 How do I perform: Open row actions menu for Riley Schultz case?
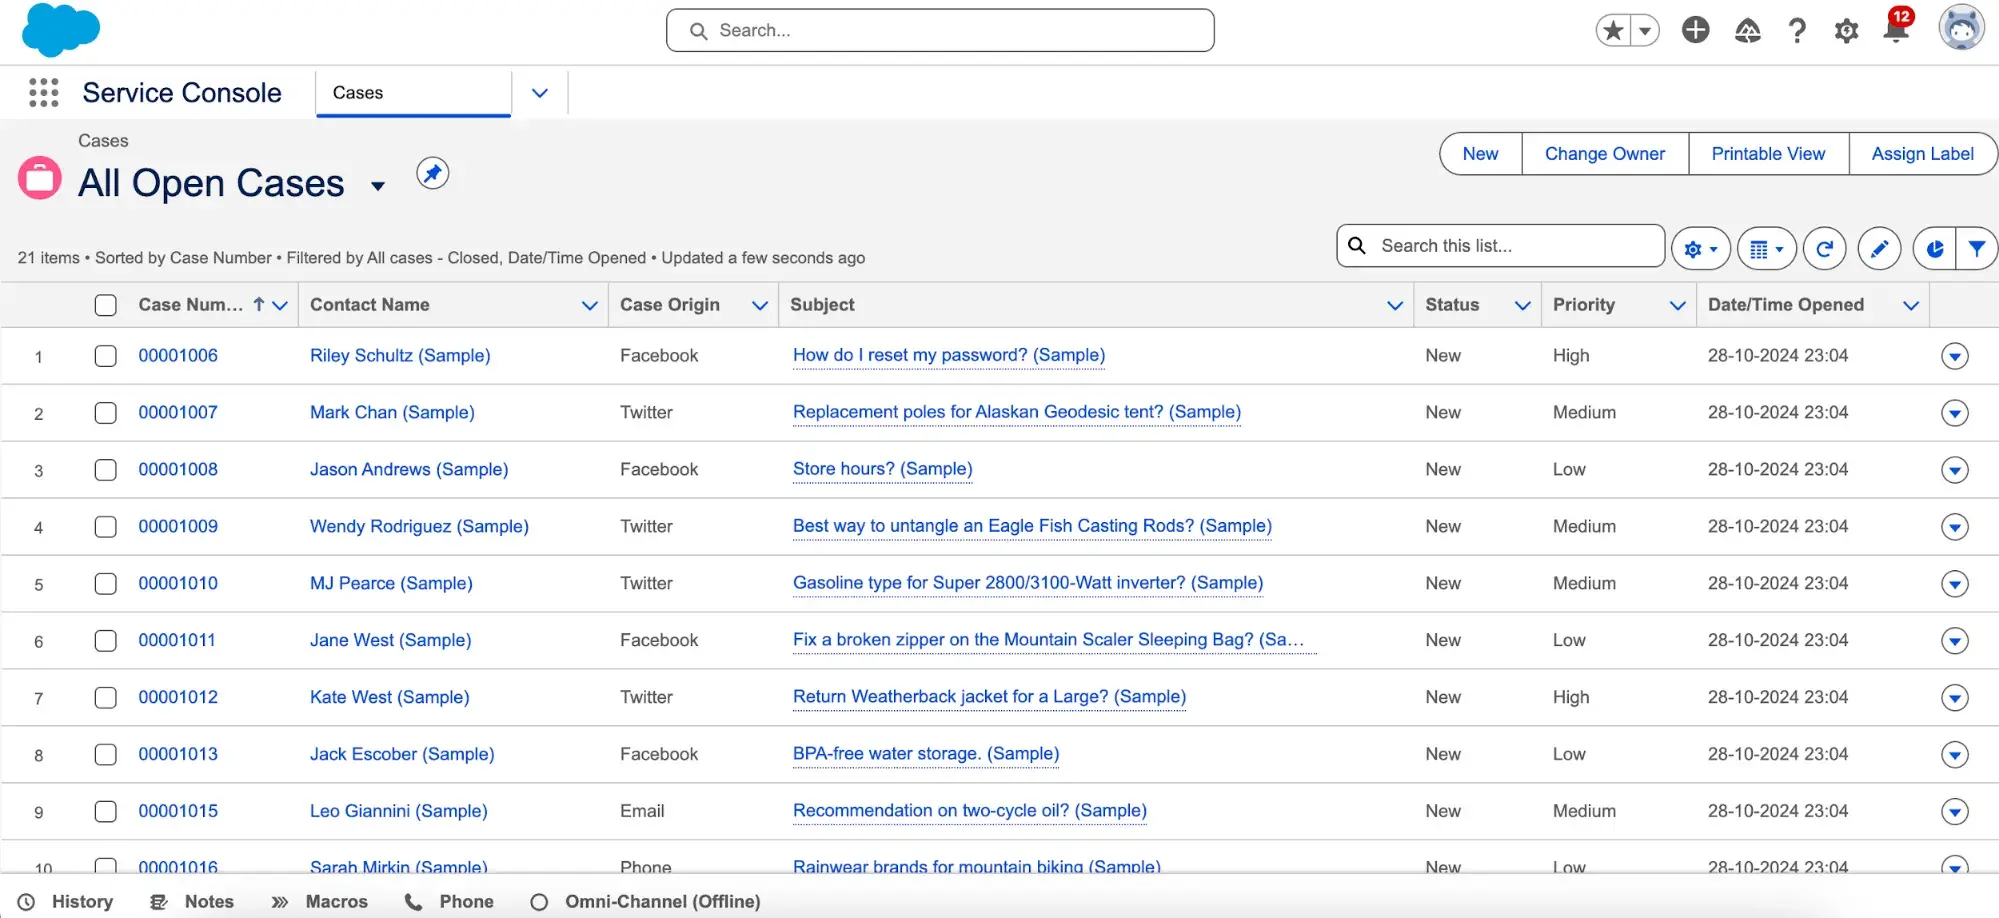[1954, 356]
